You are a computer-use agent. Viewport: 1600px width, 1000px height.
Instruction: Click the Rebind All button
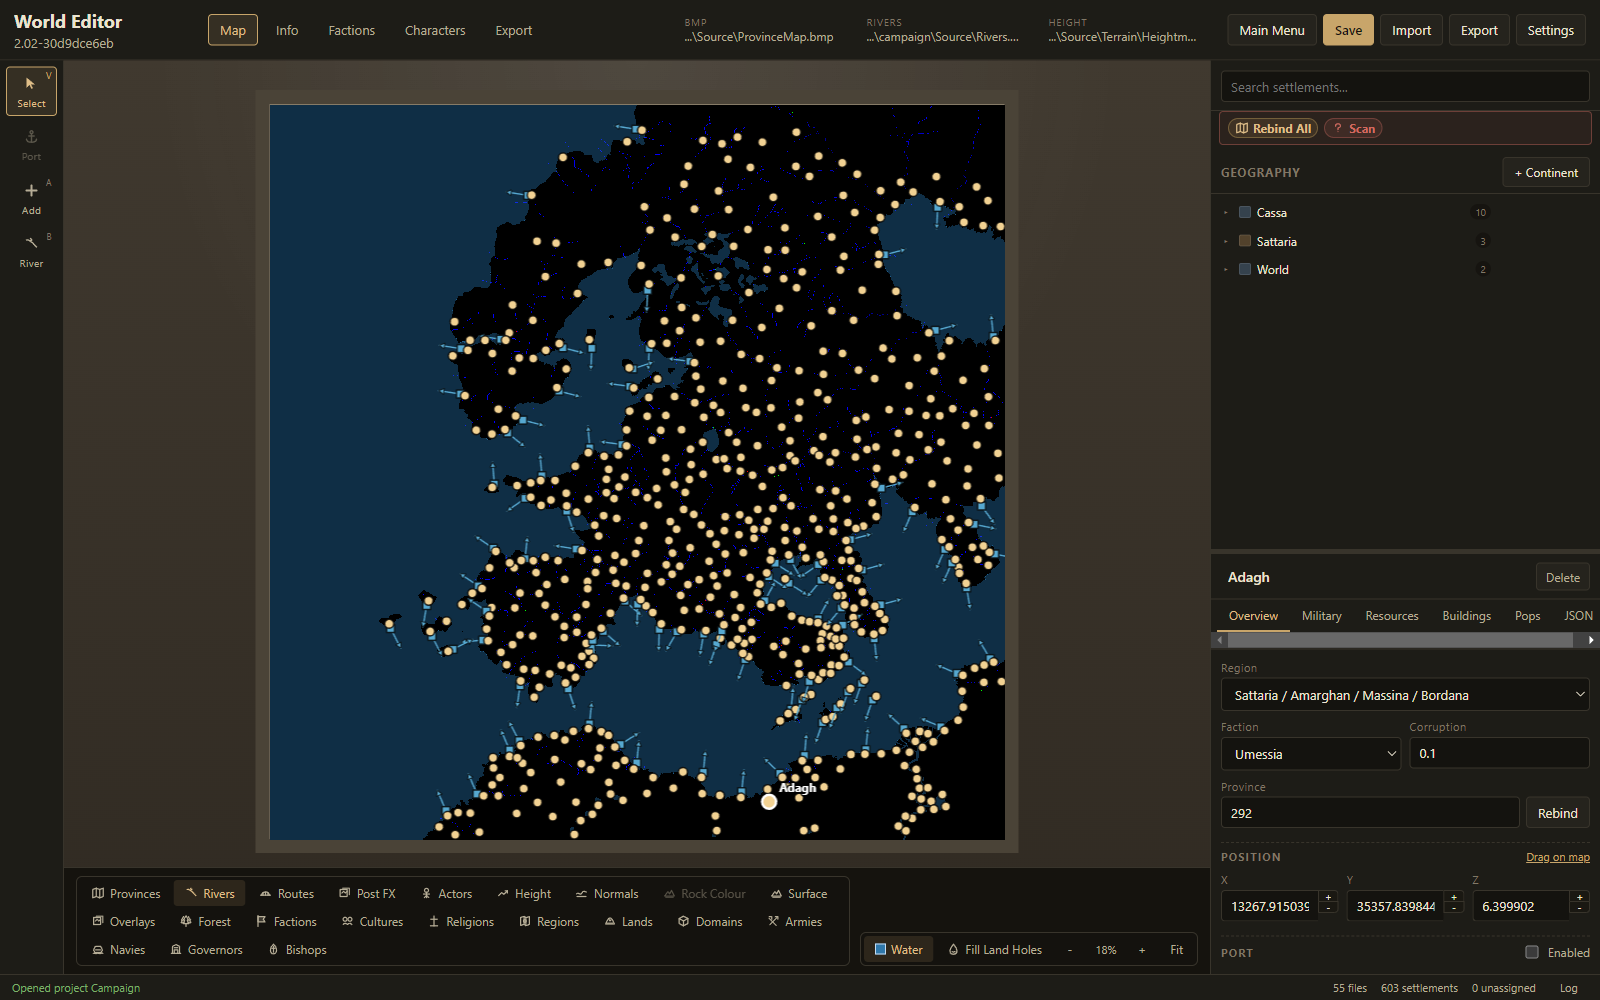point(1273,128)
